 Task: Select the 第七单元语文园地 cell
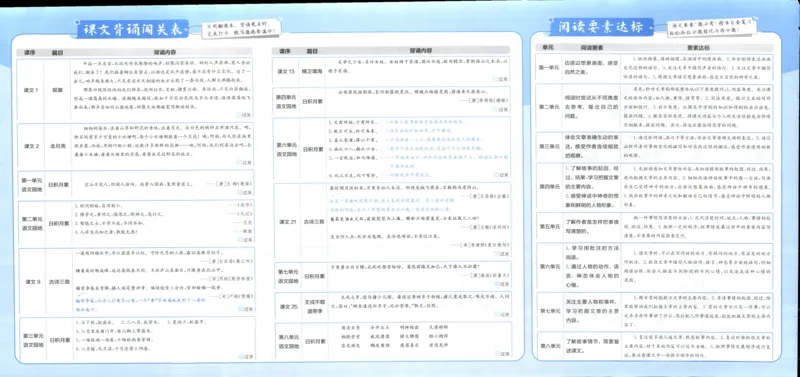click(287, 275)
